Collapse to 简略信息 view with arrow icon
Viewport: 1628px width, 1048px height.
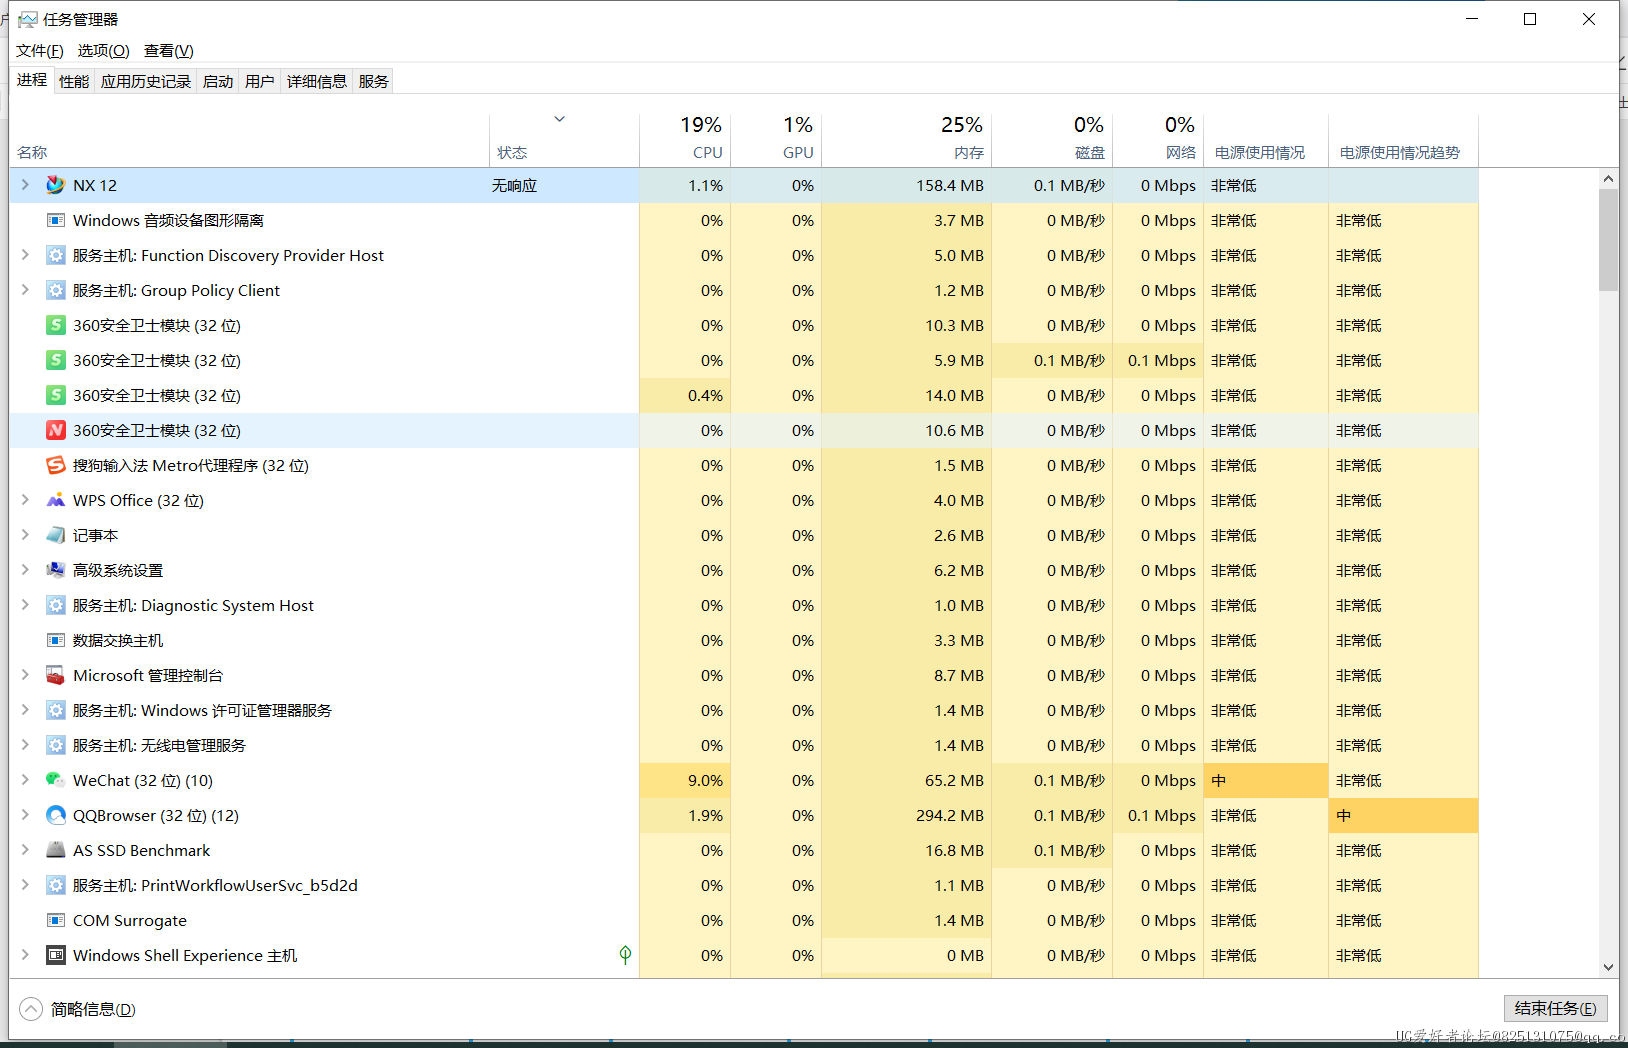pos(31,1009)
